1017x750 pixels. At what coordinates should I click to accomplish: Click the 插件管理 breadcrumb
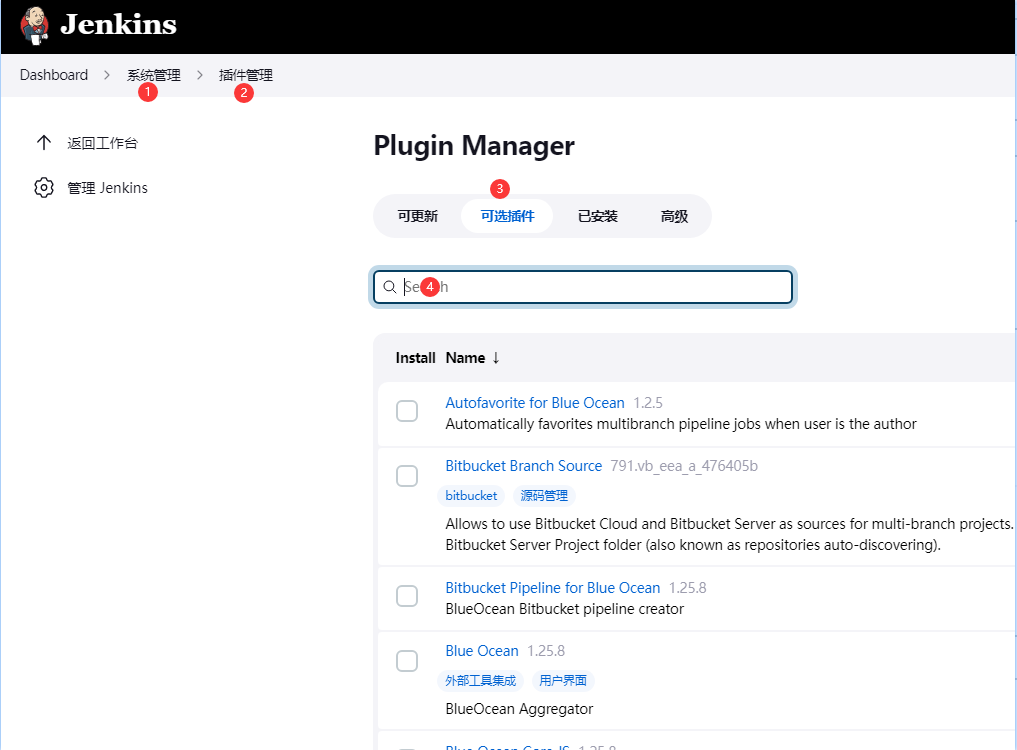[246, 75]
